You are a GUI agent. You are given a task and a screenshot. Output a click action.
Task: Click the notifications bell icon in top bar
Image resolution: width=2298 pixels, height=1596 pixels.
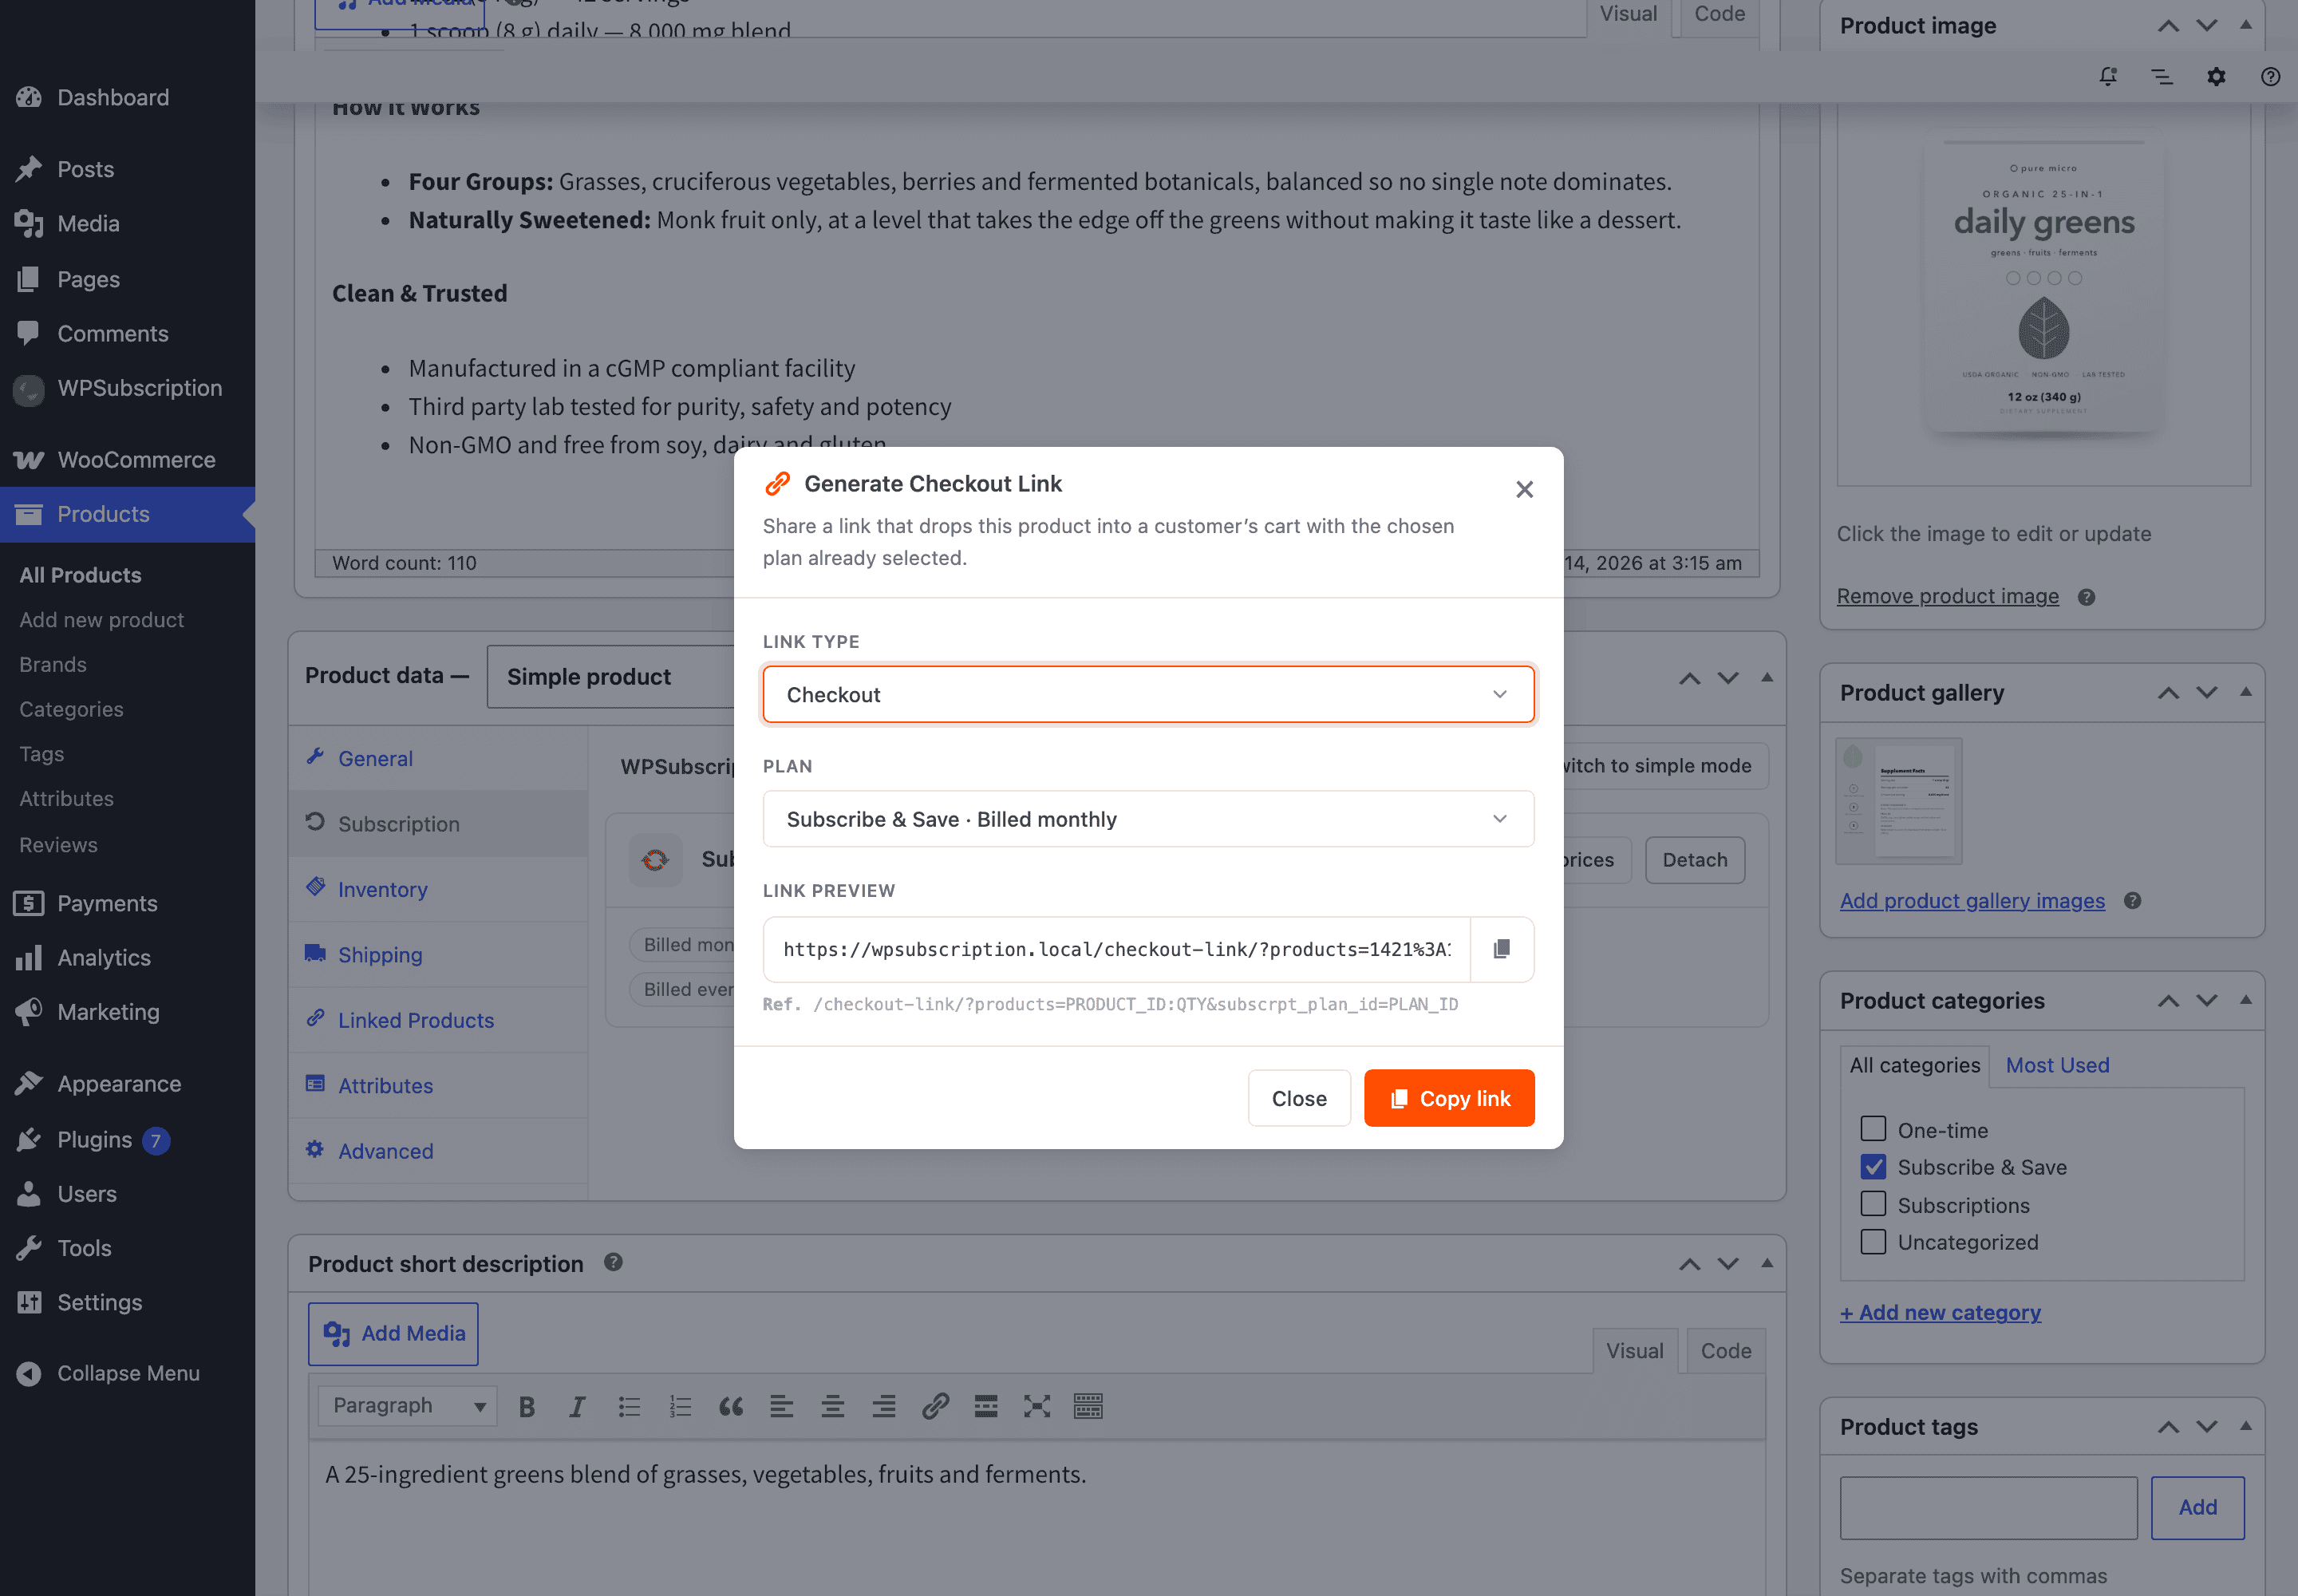click(x=2108, y=76)
